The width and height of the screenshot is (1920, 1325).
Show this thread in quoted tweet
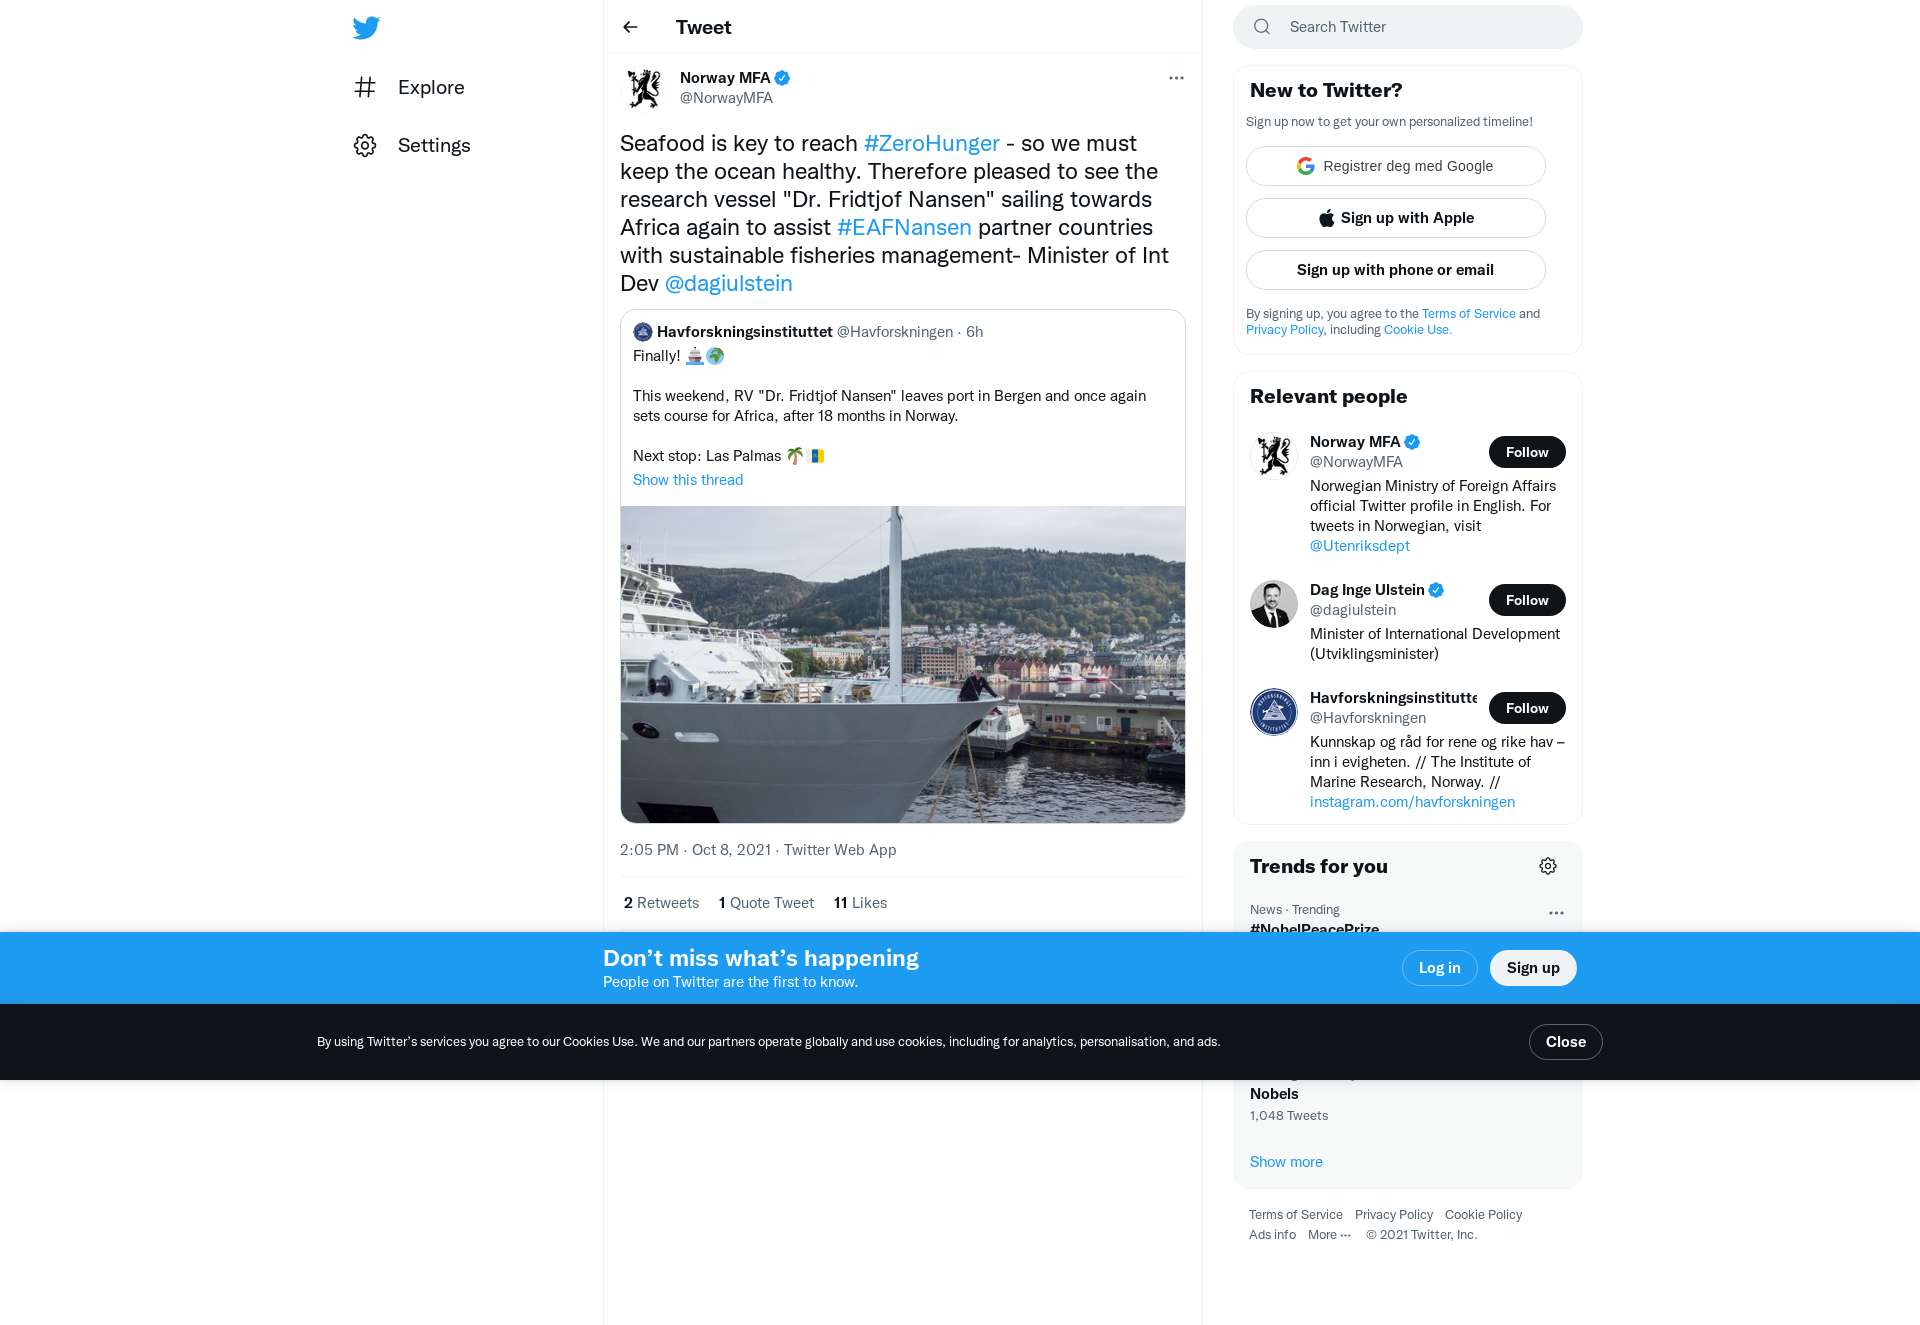[688, 480]
